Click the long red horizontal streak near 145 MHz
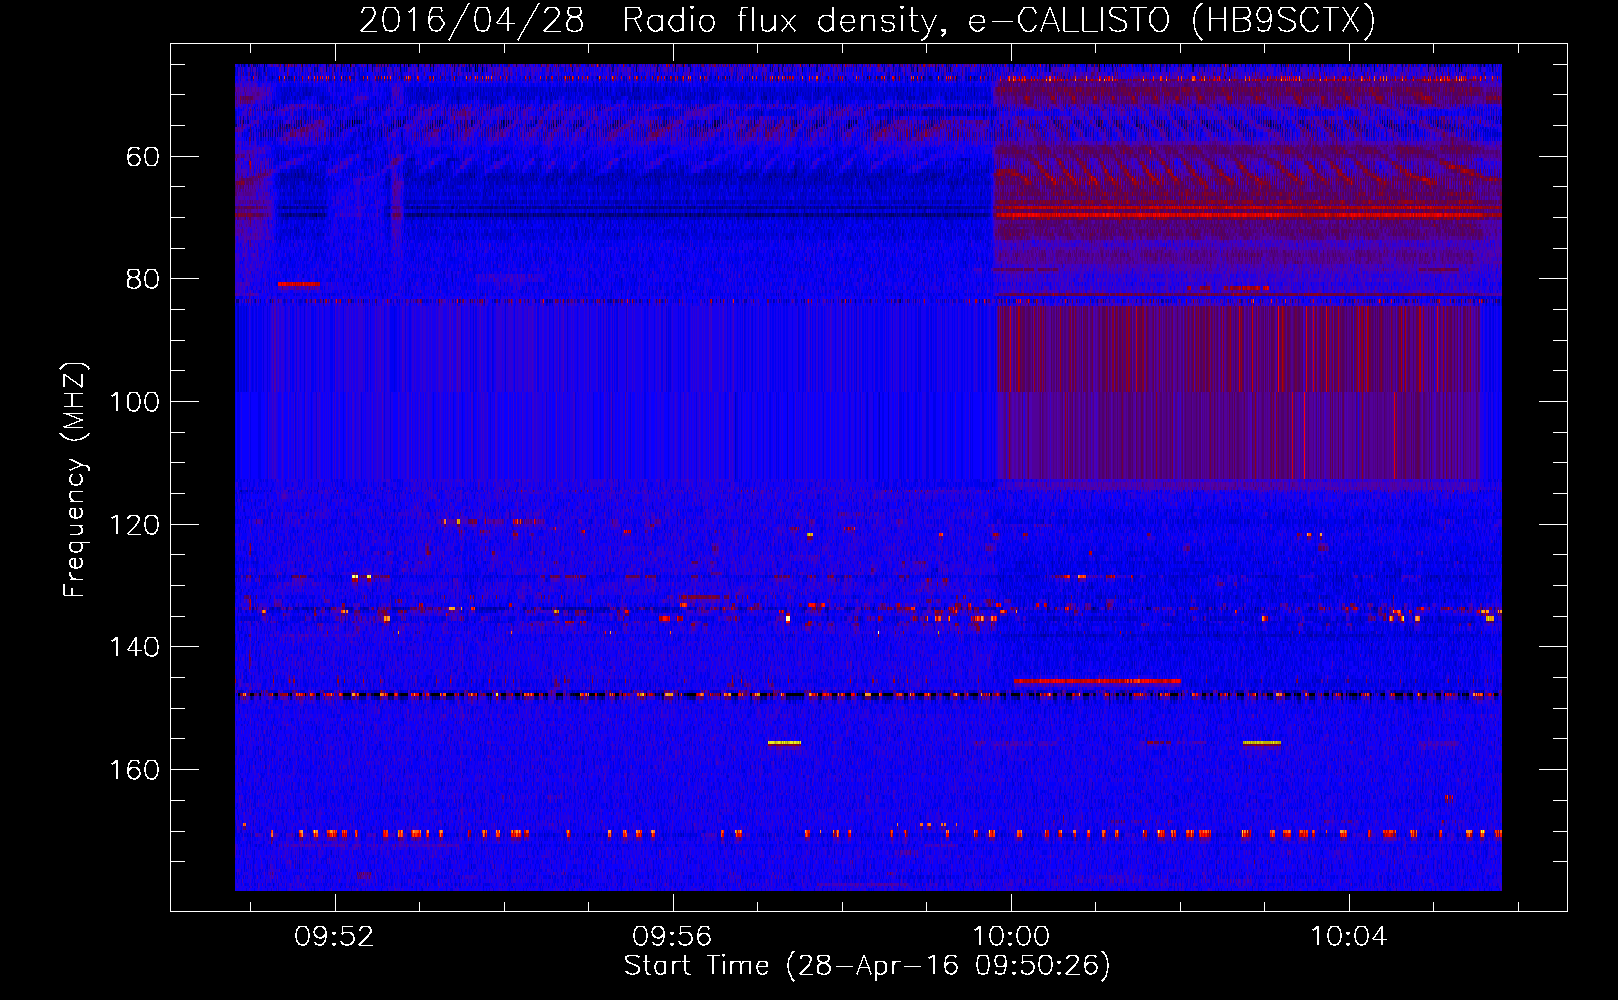 click(1097, 681)
